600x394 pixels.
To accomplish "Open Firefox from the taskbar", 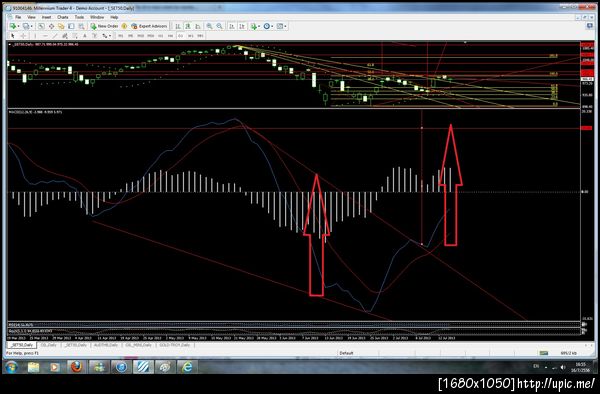I will 77,367.
